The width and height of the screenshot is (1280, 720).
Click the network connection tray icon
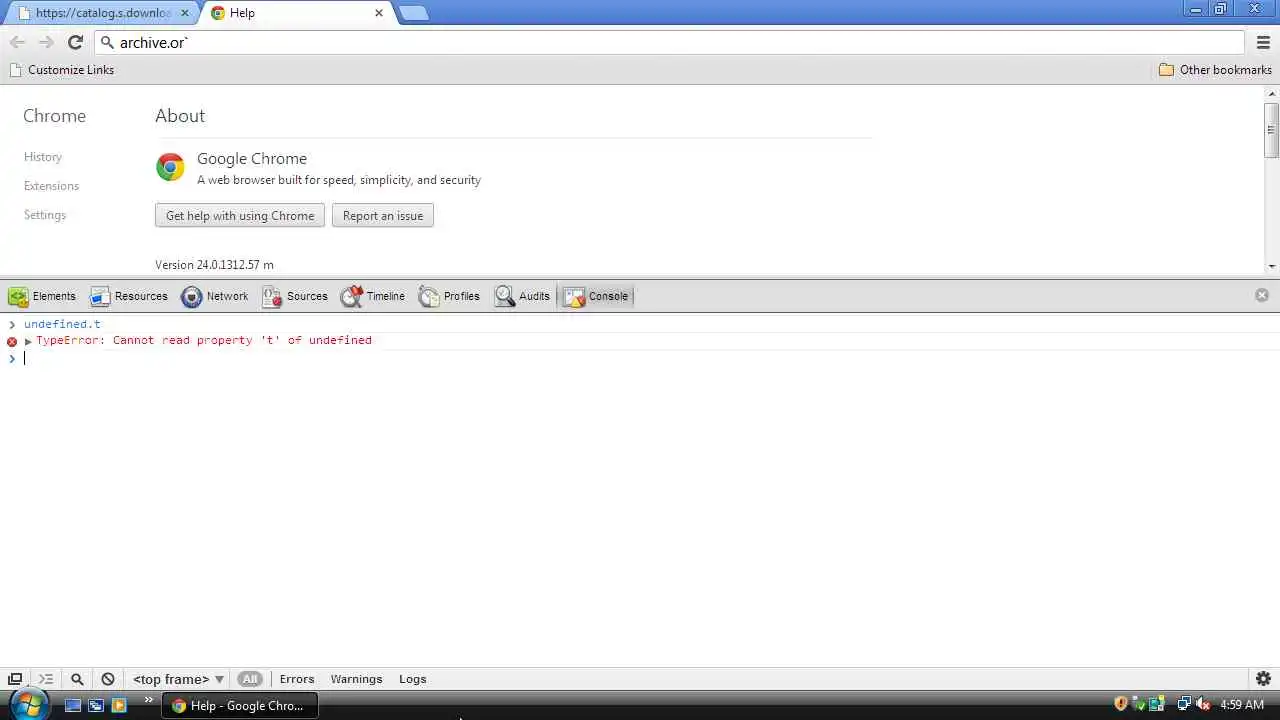(x=1185, y=705)
